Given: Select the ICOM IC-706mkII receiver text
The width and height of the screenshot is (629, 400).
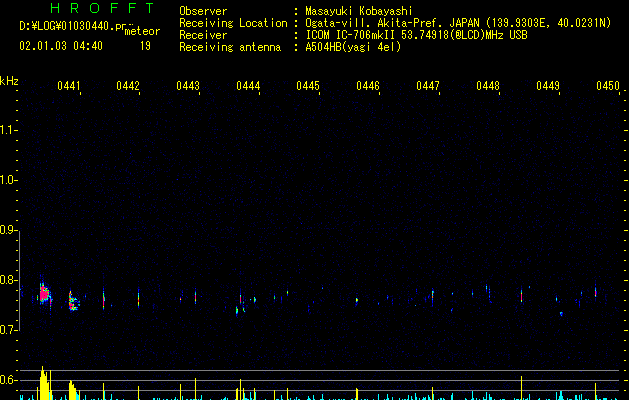Looking at the screenshot, I should tap(416, 35).
